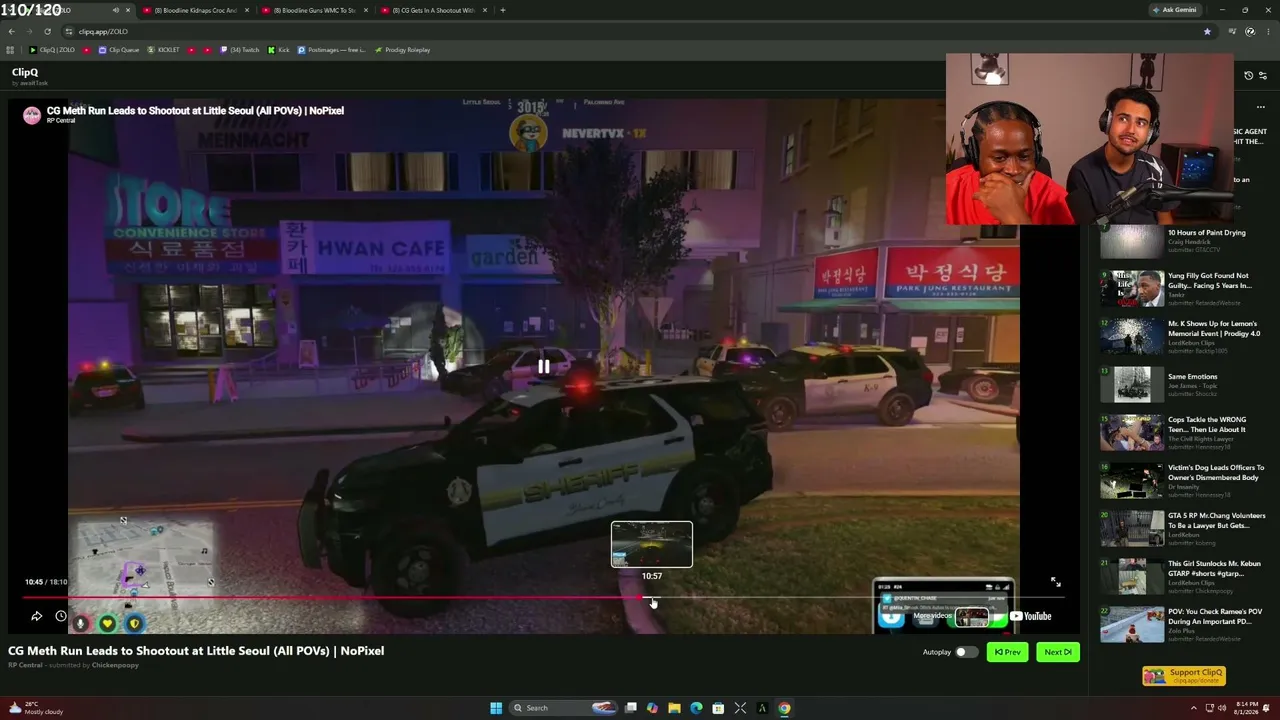This screenshot has height=720, width=1280.
Task: Toggle the Autoplay switch
Action: [966, 652]
